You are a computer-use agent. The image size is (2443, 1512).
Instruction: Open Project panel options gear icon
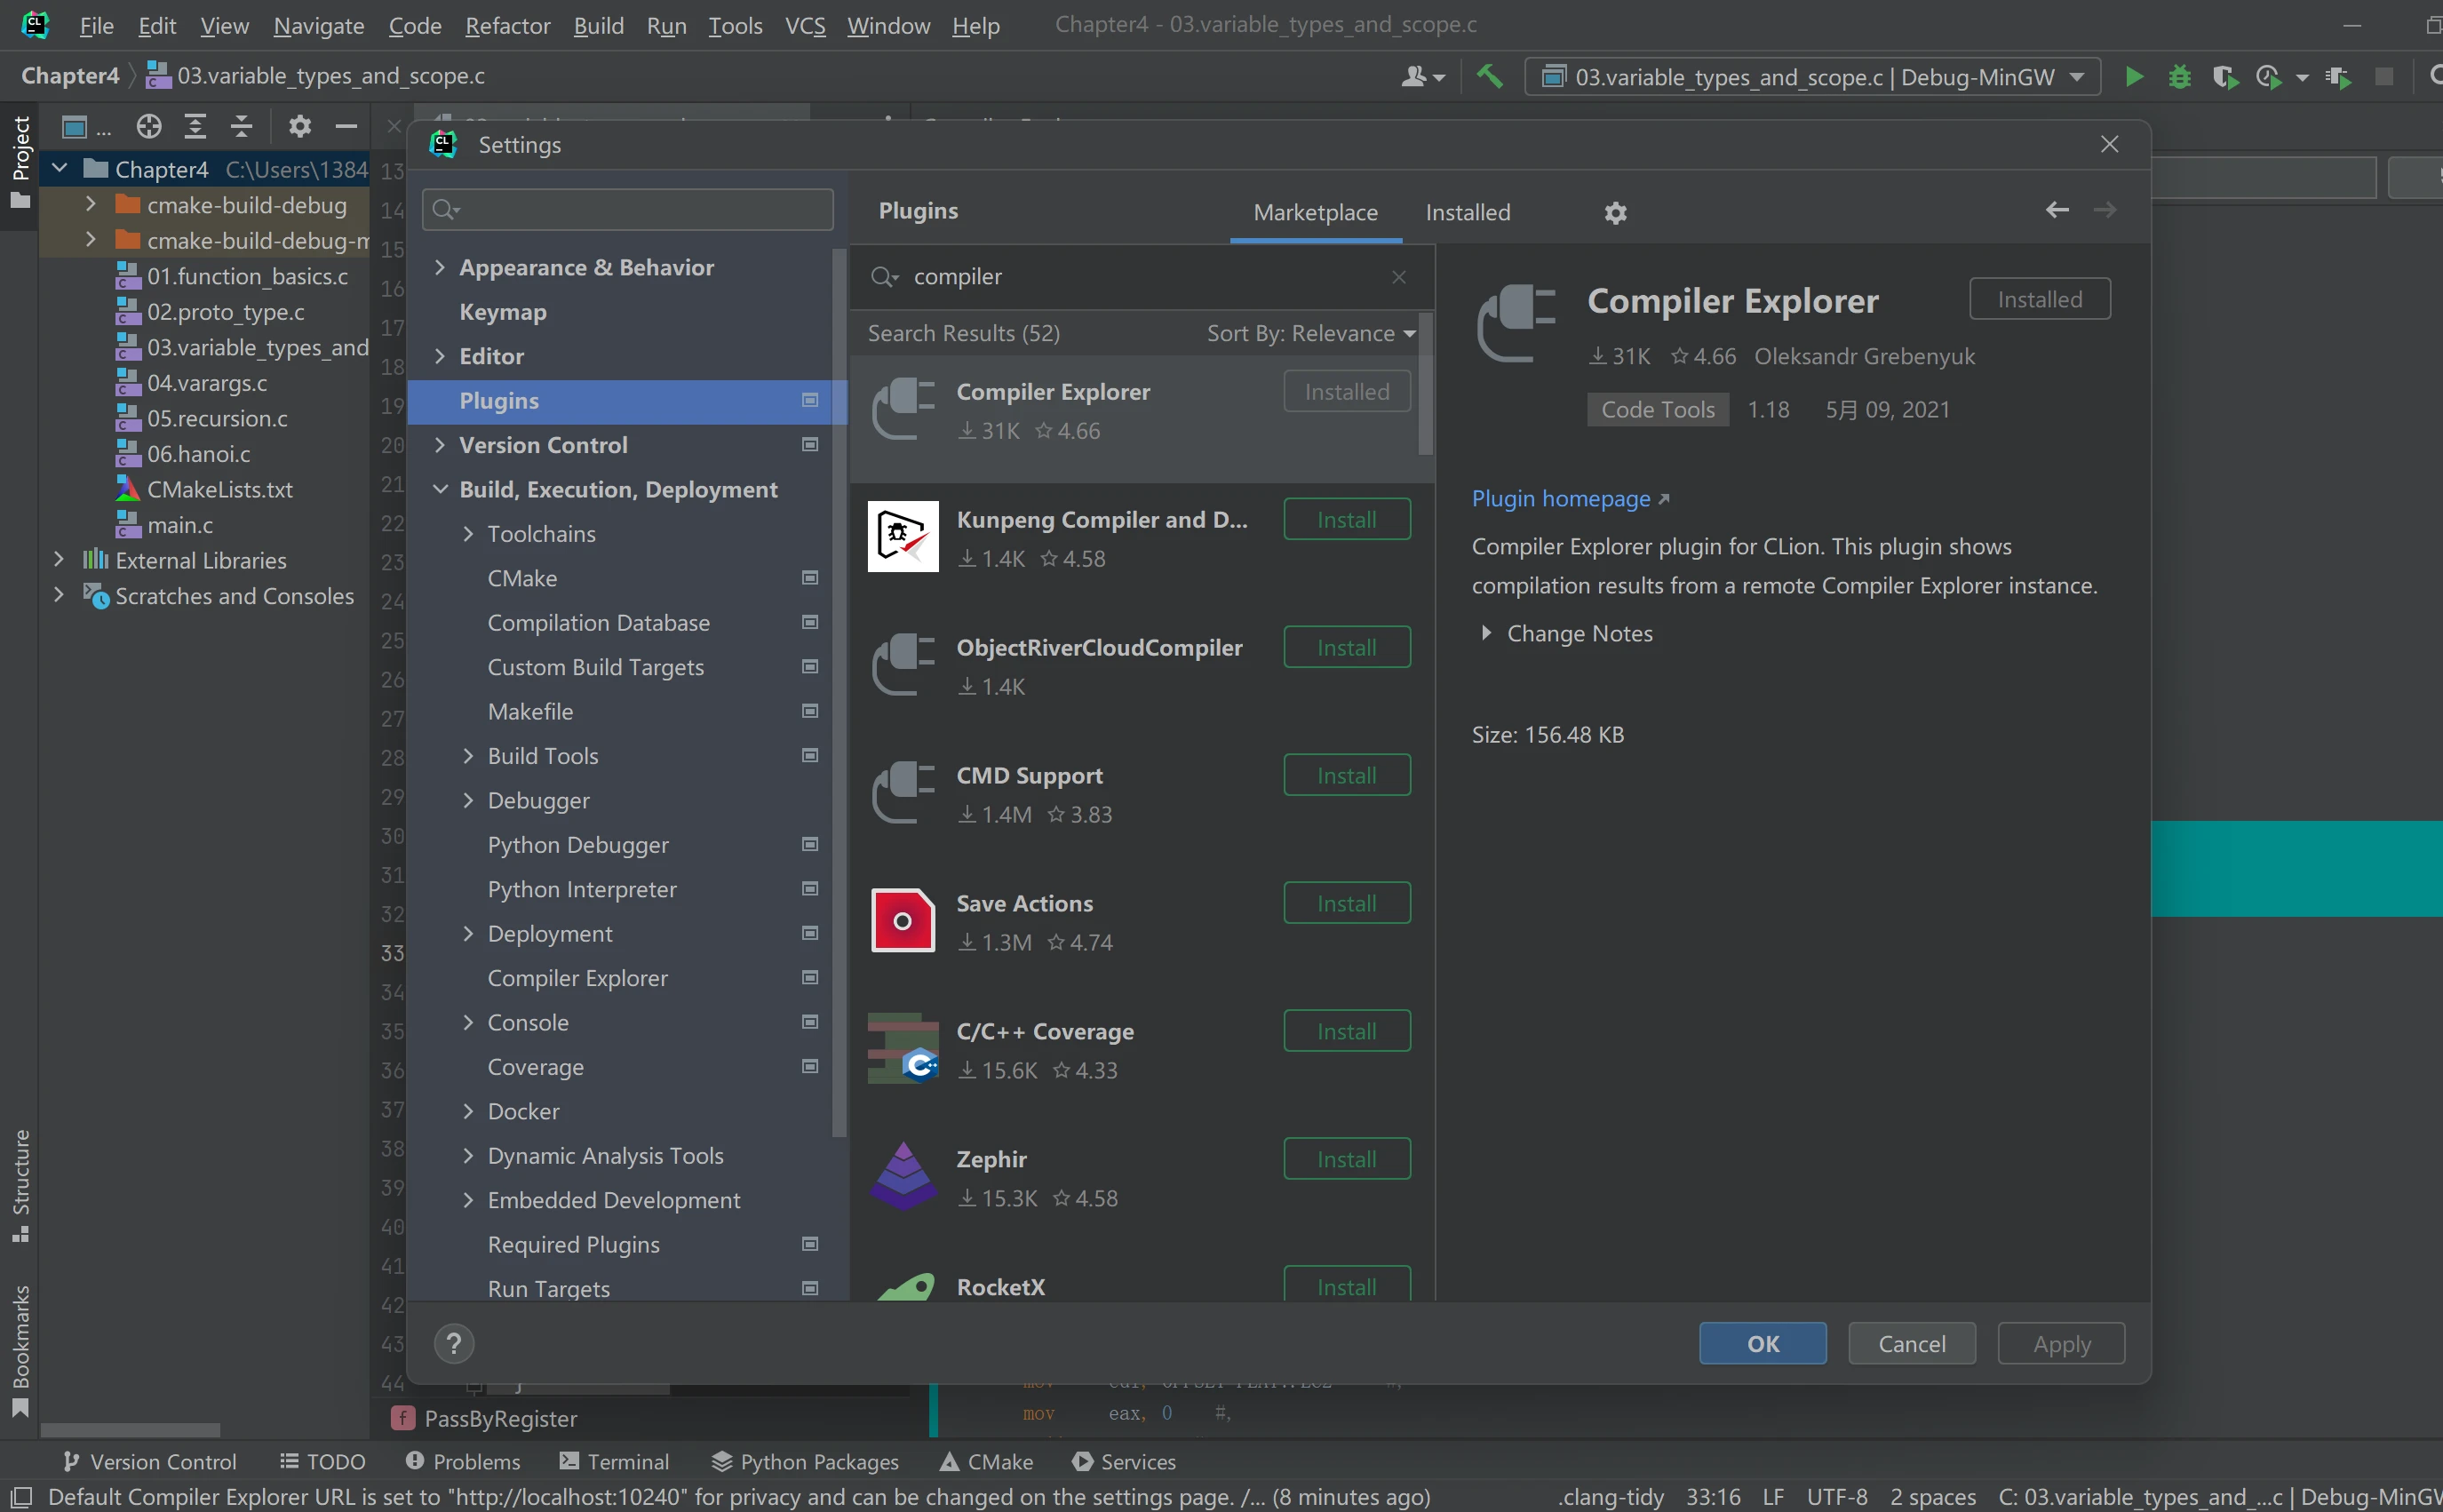300,126
